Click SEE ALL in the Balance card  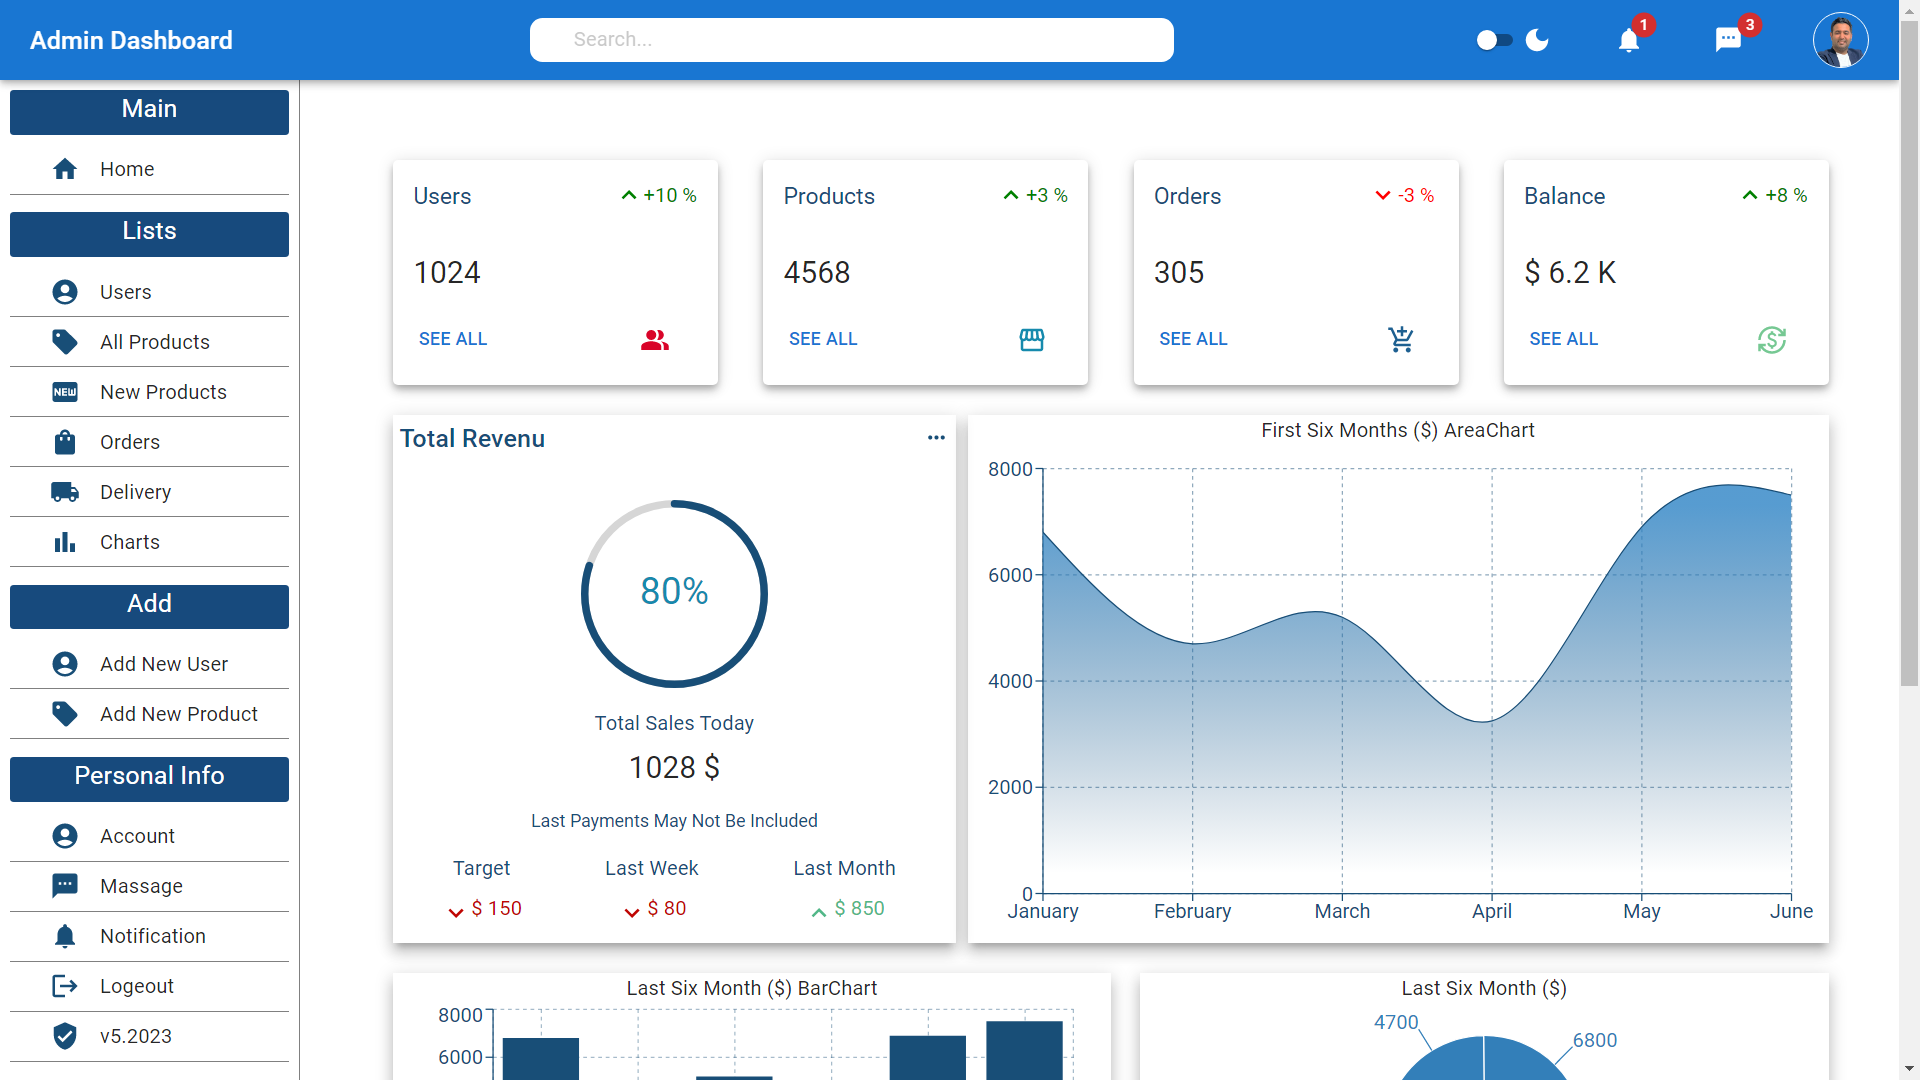click(1564, 339)
